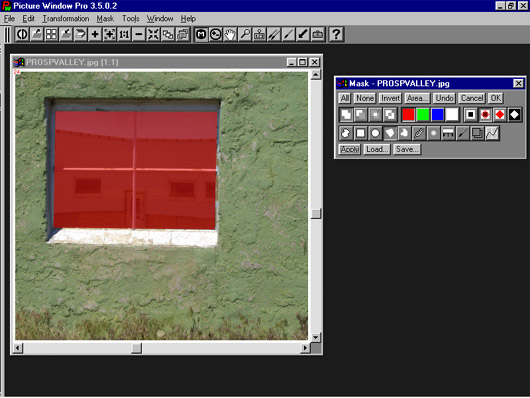The image size is (530, 398).
Task: Click the four-squares browse icon
Action: [x=51, y=34]
